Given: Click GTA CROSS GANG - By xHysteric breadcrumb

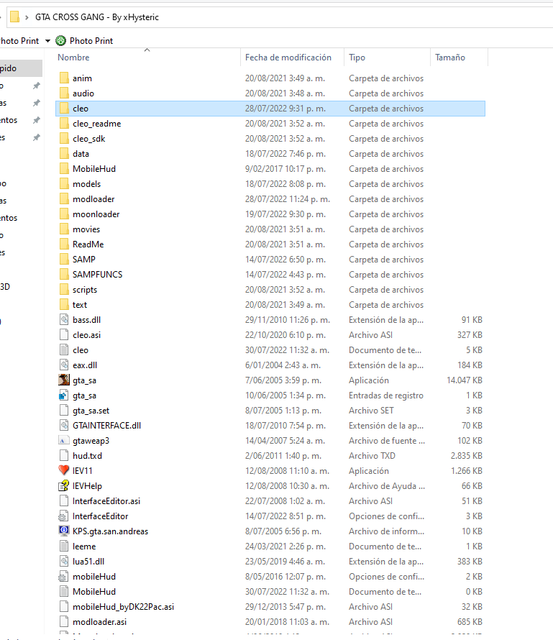Looking at the screenshot, I should point(97,17).
